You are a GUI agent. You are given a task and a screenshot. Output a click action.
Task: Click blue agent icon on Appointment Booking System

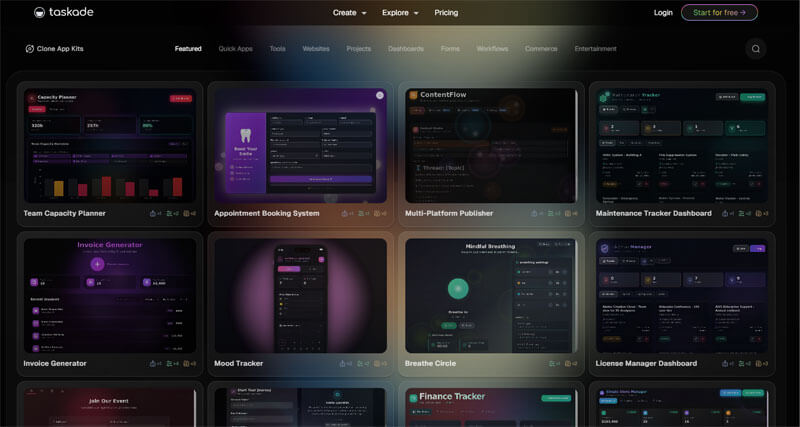pos(344,214)
